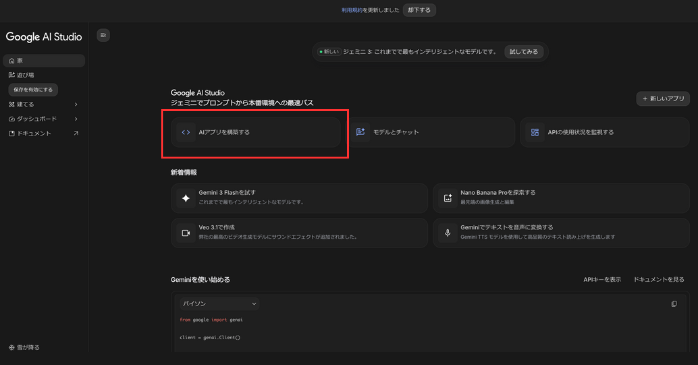Click the video camera icon on Veo 3.1 card
The height and width of the screenshot is (365, 698).
pos(186,233)
